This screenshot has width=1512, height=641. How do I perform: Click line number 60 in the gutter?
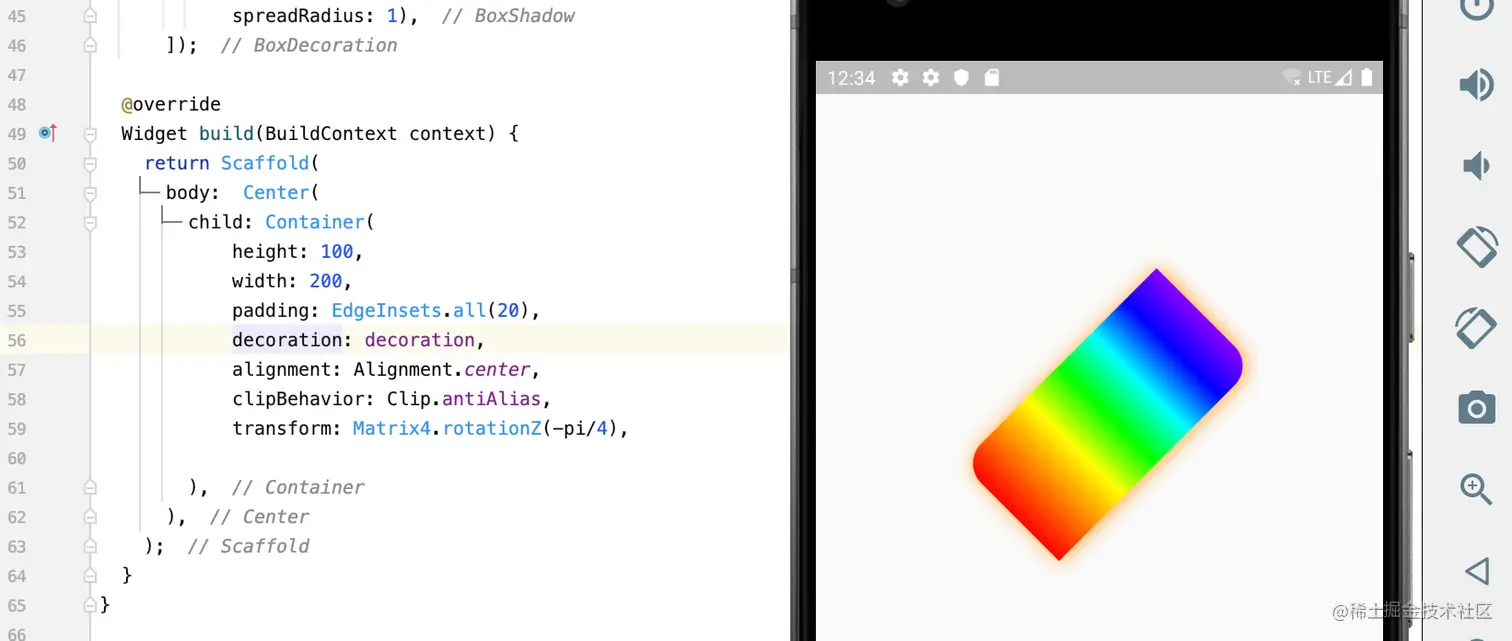(16, 458)
